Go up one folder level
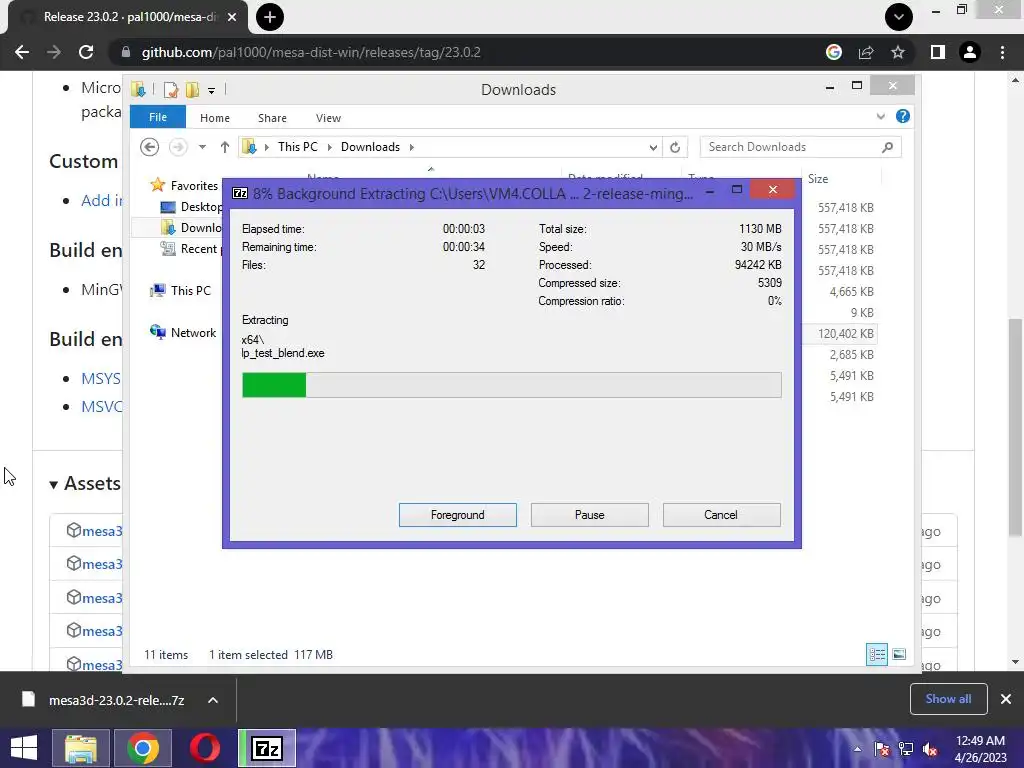The image size is (1024, 768). click(225, 147)
